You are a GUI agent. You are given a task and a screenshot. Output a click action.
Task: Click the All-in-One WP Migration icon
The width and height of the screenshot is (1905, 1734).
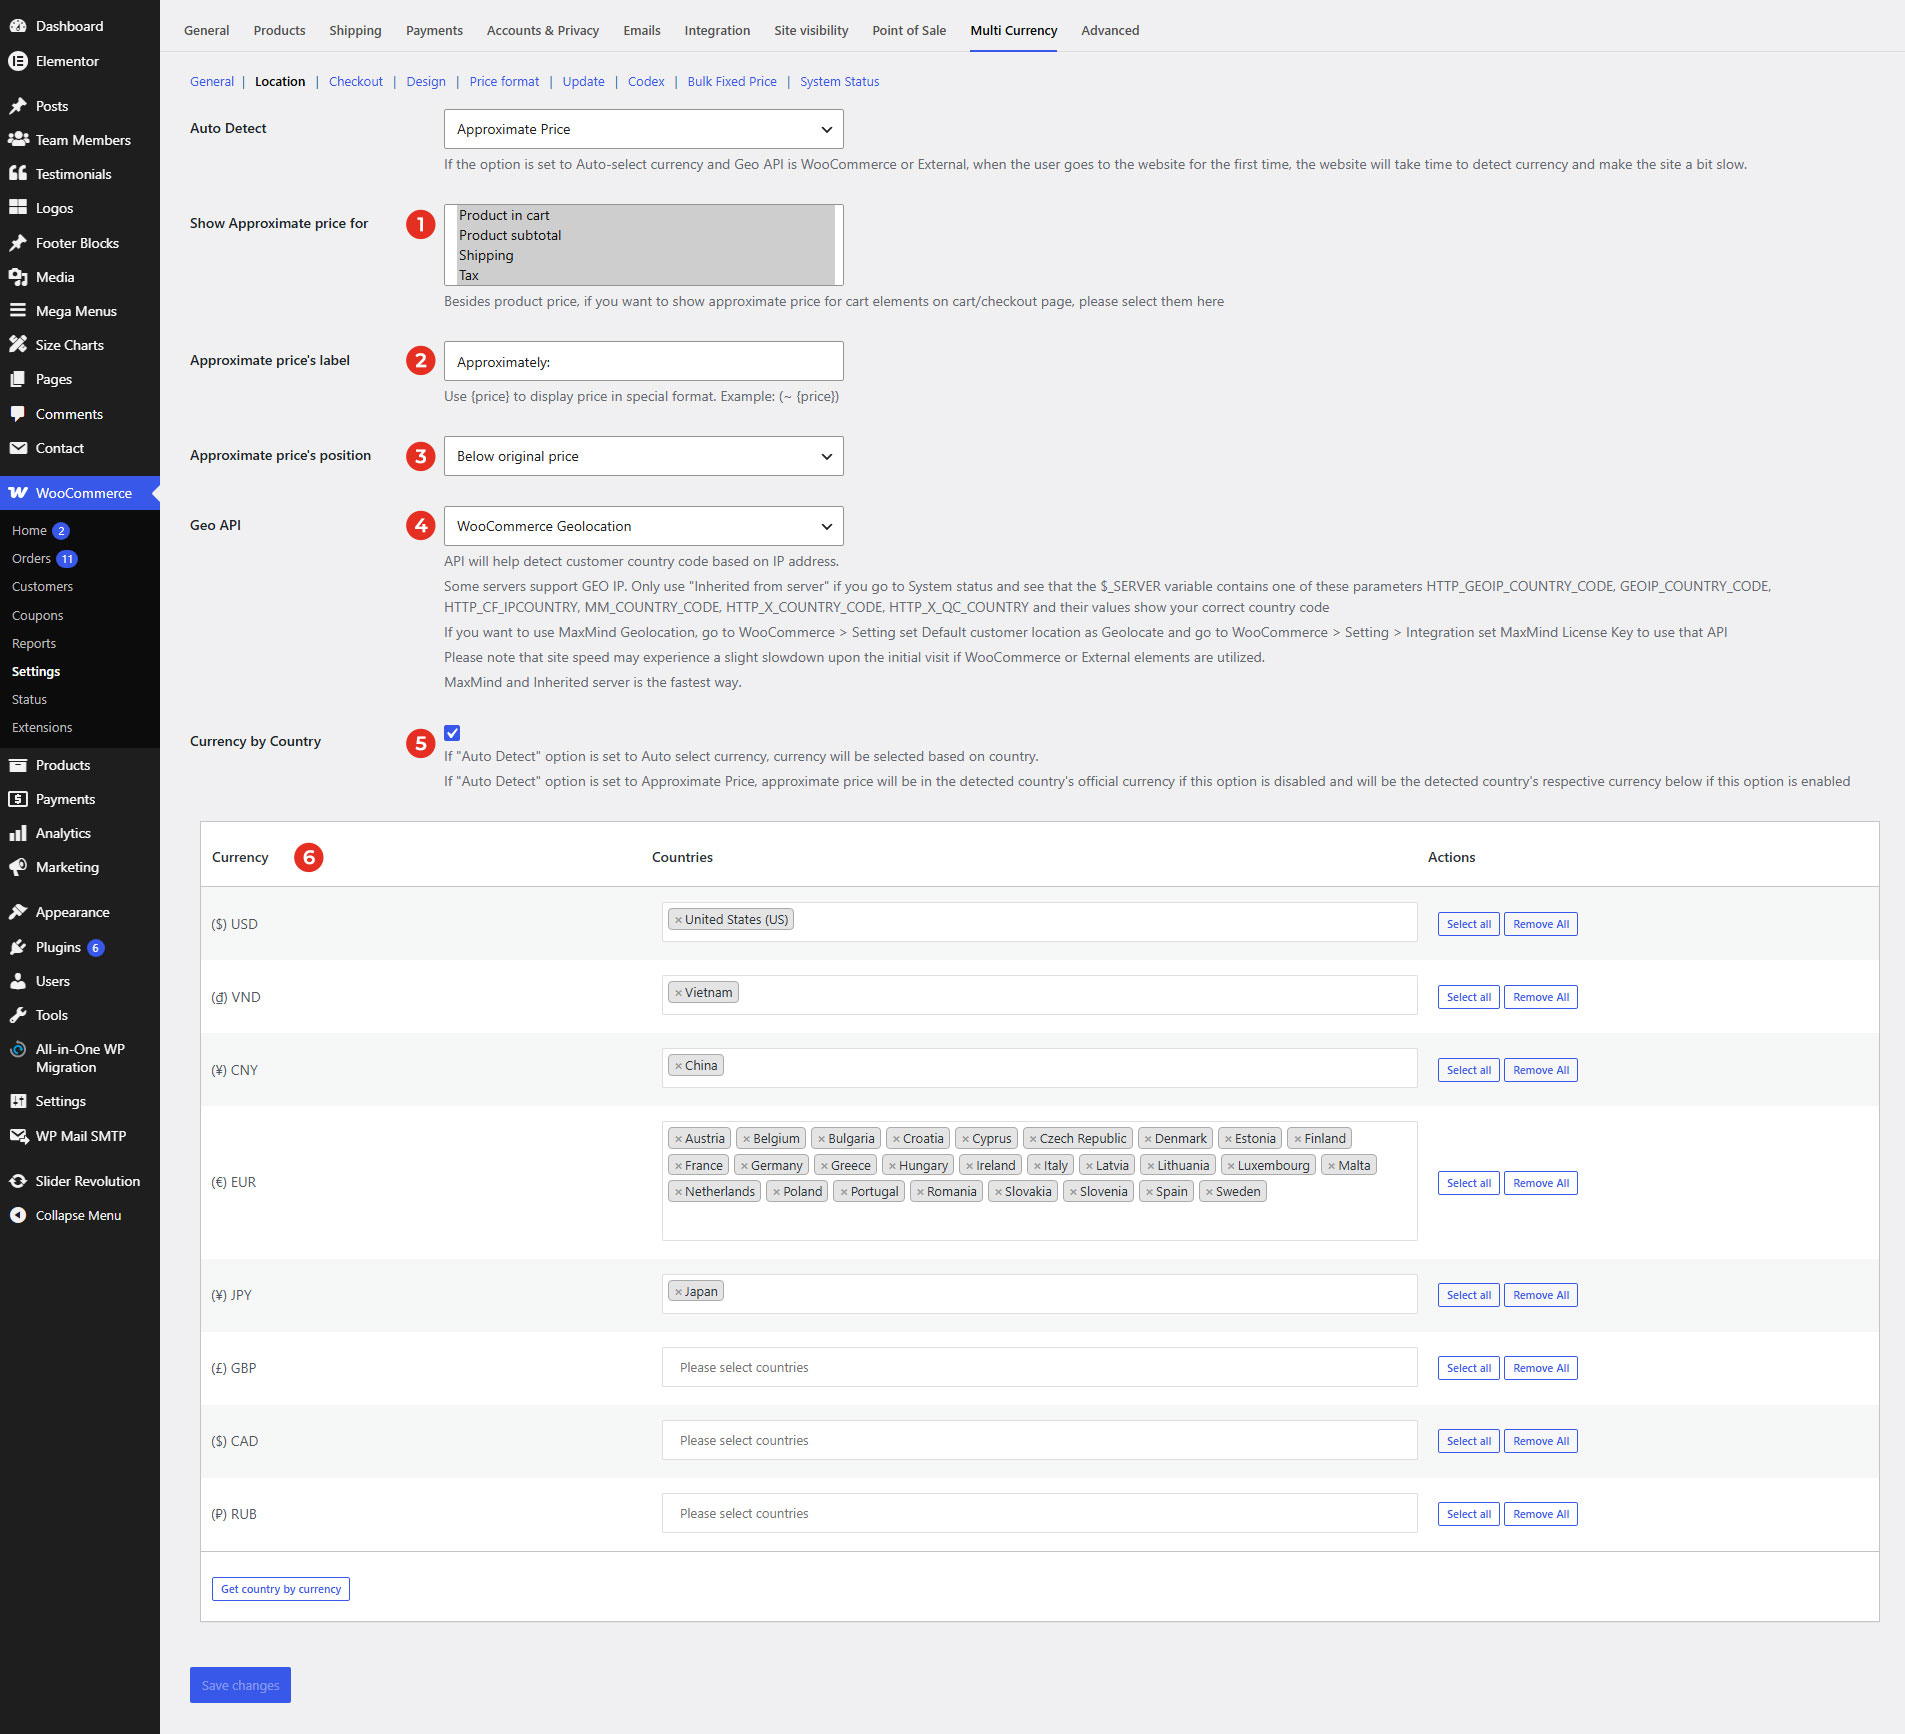(18, 1050)
